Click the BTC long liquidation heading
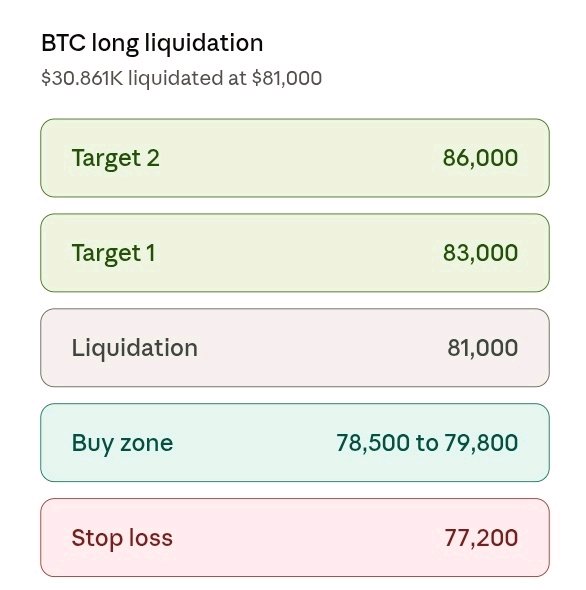The image size is (586, 590). [x=152, y=43]
